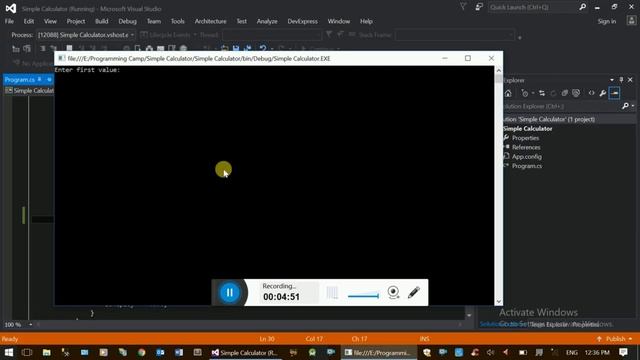
Task: Click the Save toolbar icon
Action: tap(236, 49)
